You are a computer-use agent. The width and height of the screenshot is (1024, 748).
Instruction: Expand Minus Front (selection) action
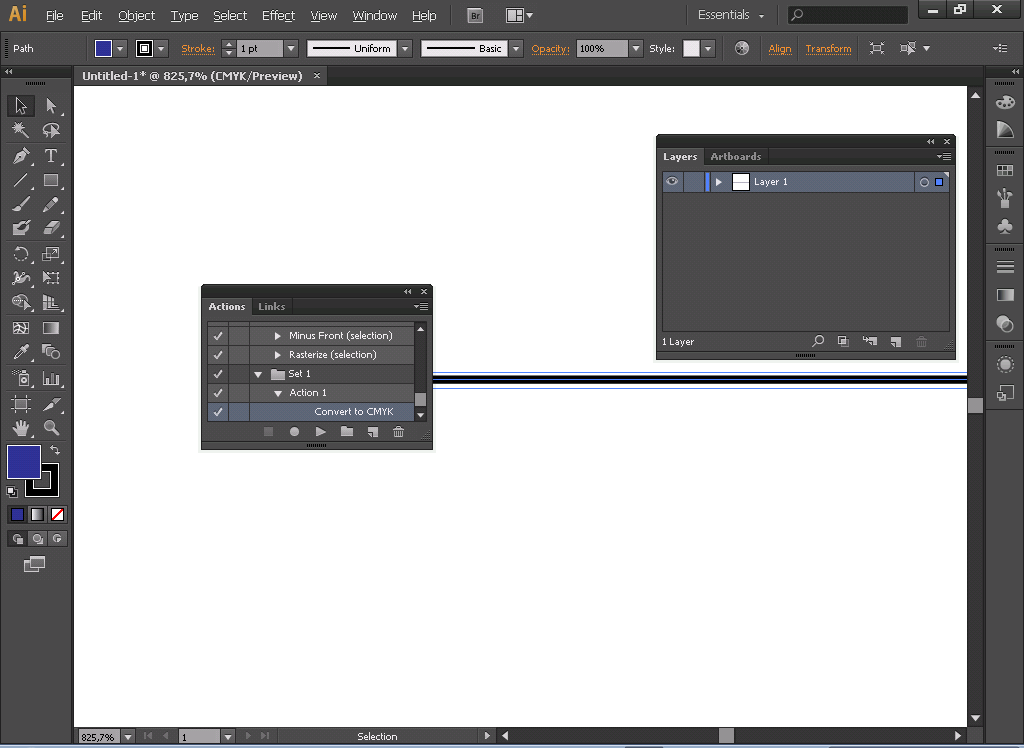point(278,336)
